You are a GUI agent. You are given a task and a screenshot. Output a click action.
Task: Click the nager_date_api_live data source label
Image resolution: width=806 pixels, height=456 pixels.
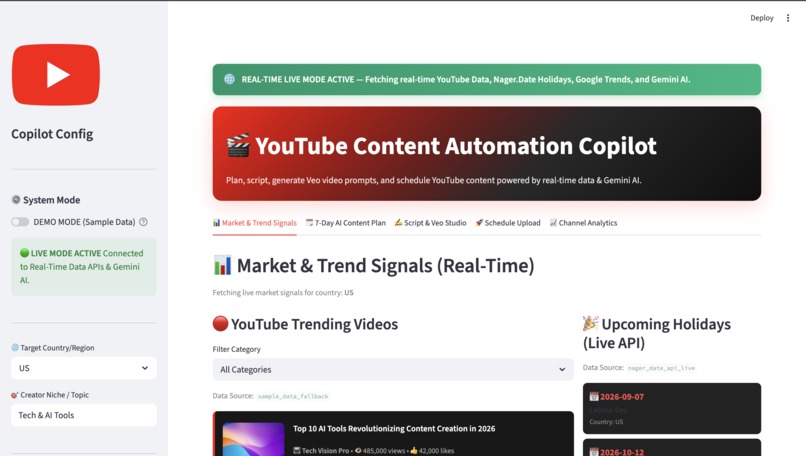coord(661,368)
